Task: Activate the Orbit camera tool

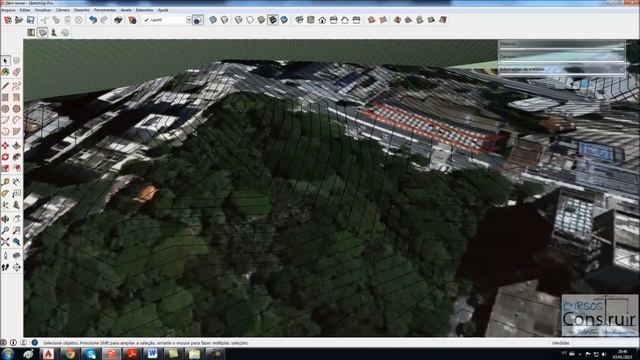Action: tap(5, 219)
